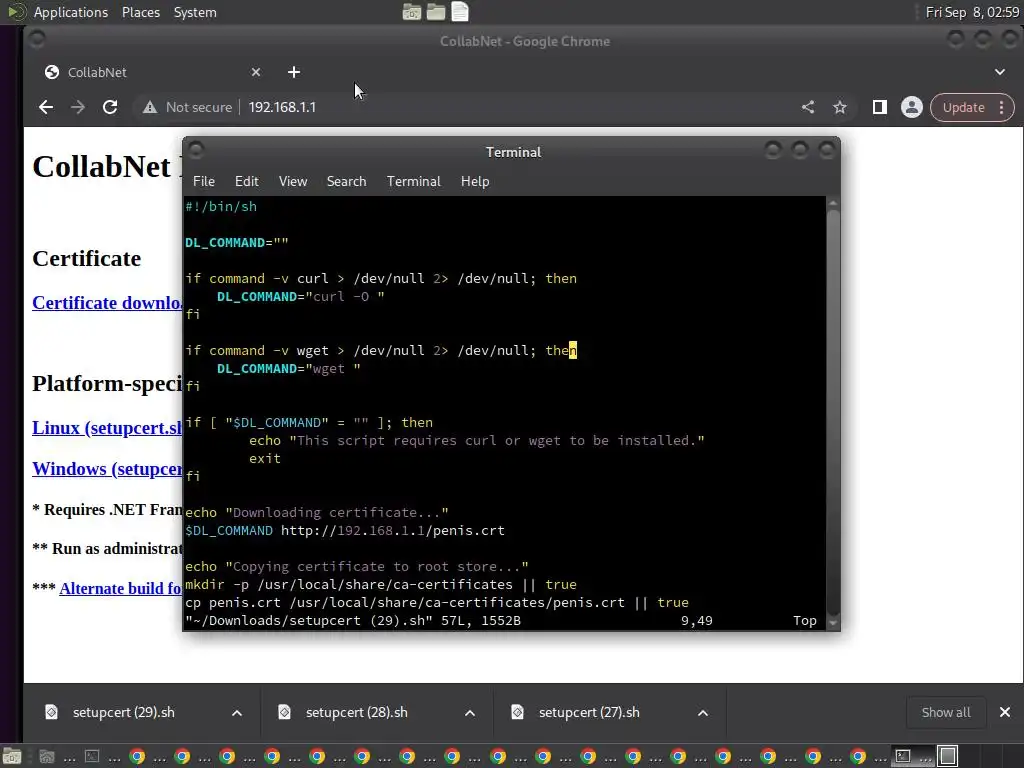Click the first file manager launcher in top panel
This screenshot has height=768, width=1024.
point(411,12)
